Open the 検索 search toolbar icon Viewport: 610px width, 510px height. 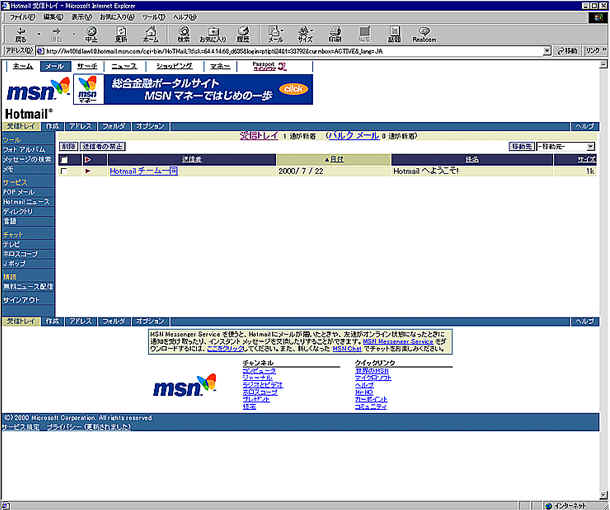183,34
